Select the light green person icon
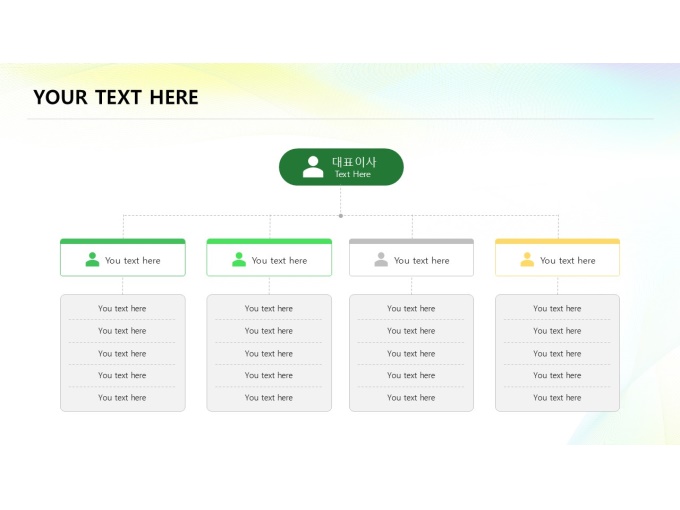 pyautogui.click(x=239, y=260)
